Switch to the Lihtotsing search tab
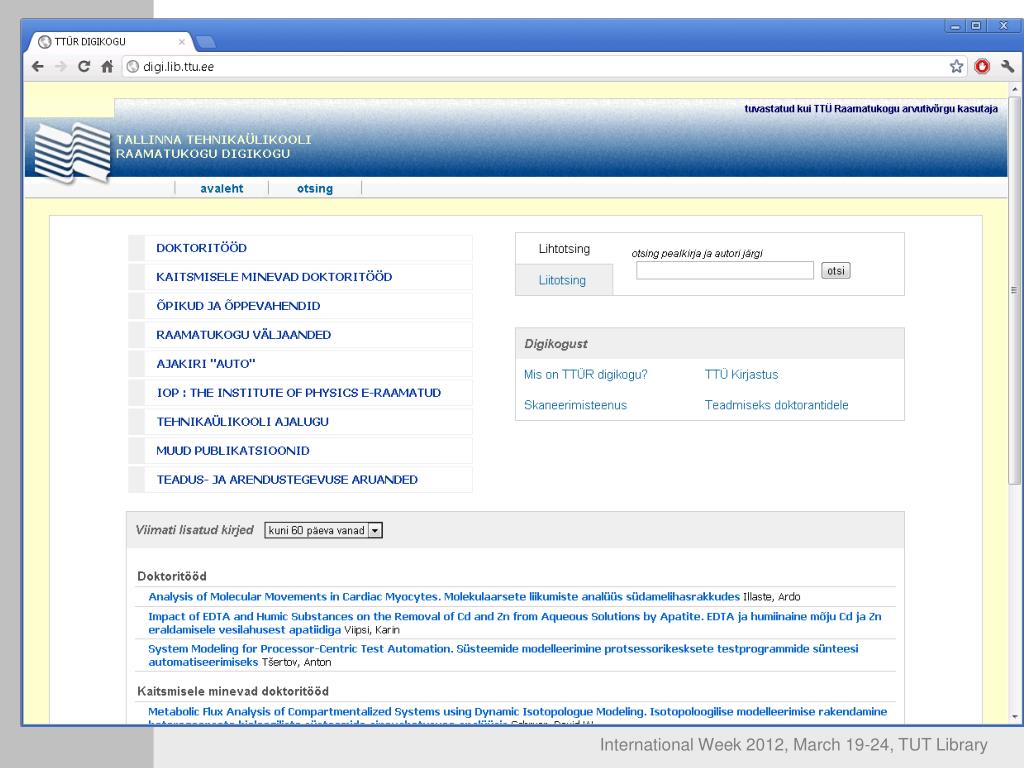 (x=564, y=249)
